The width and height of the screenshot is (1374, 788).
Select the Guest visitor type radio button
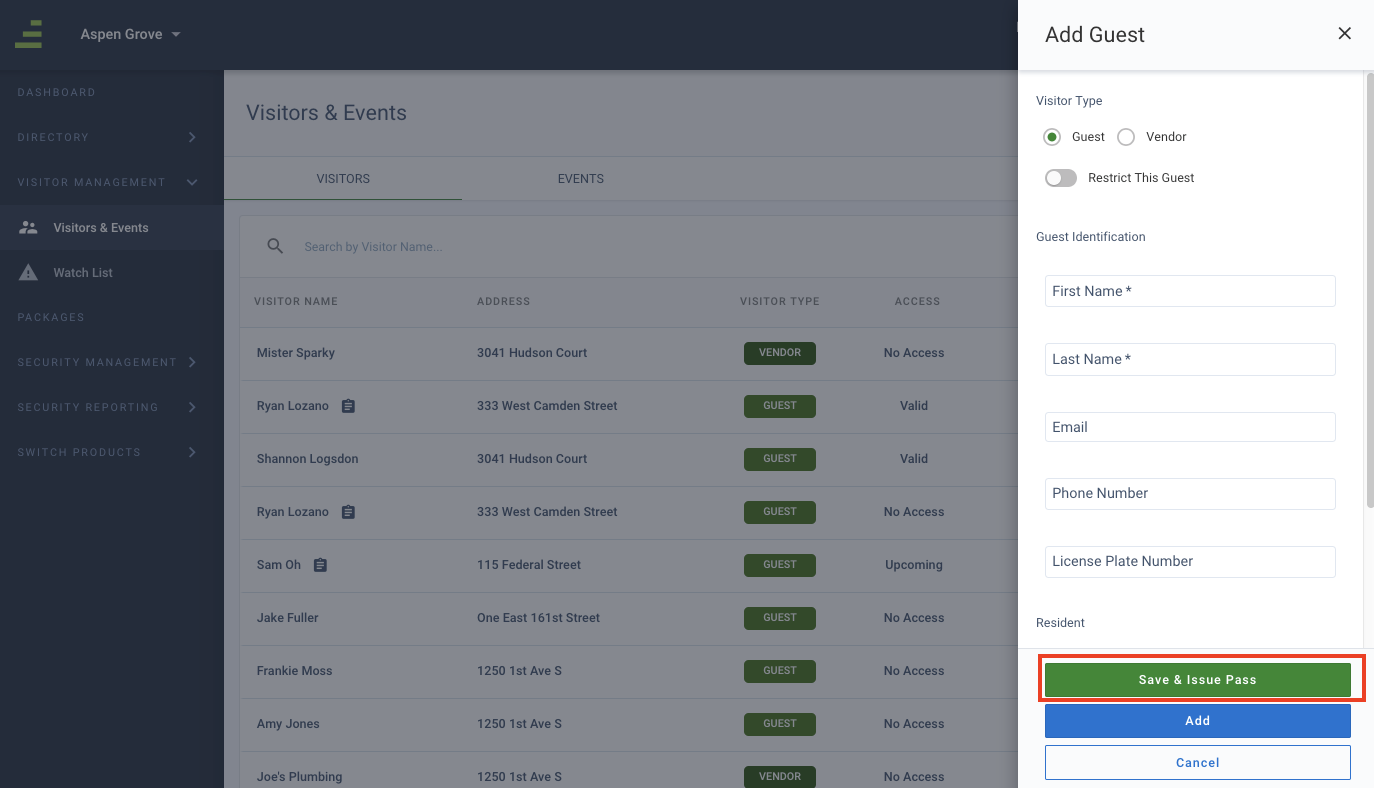[1051, 137]
